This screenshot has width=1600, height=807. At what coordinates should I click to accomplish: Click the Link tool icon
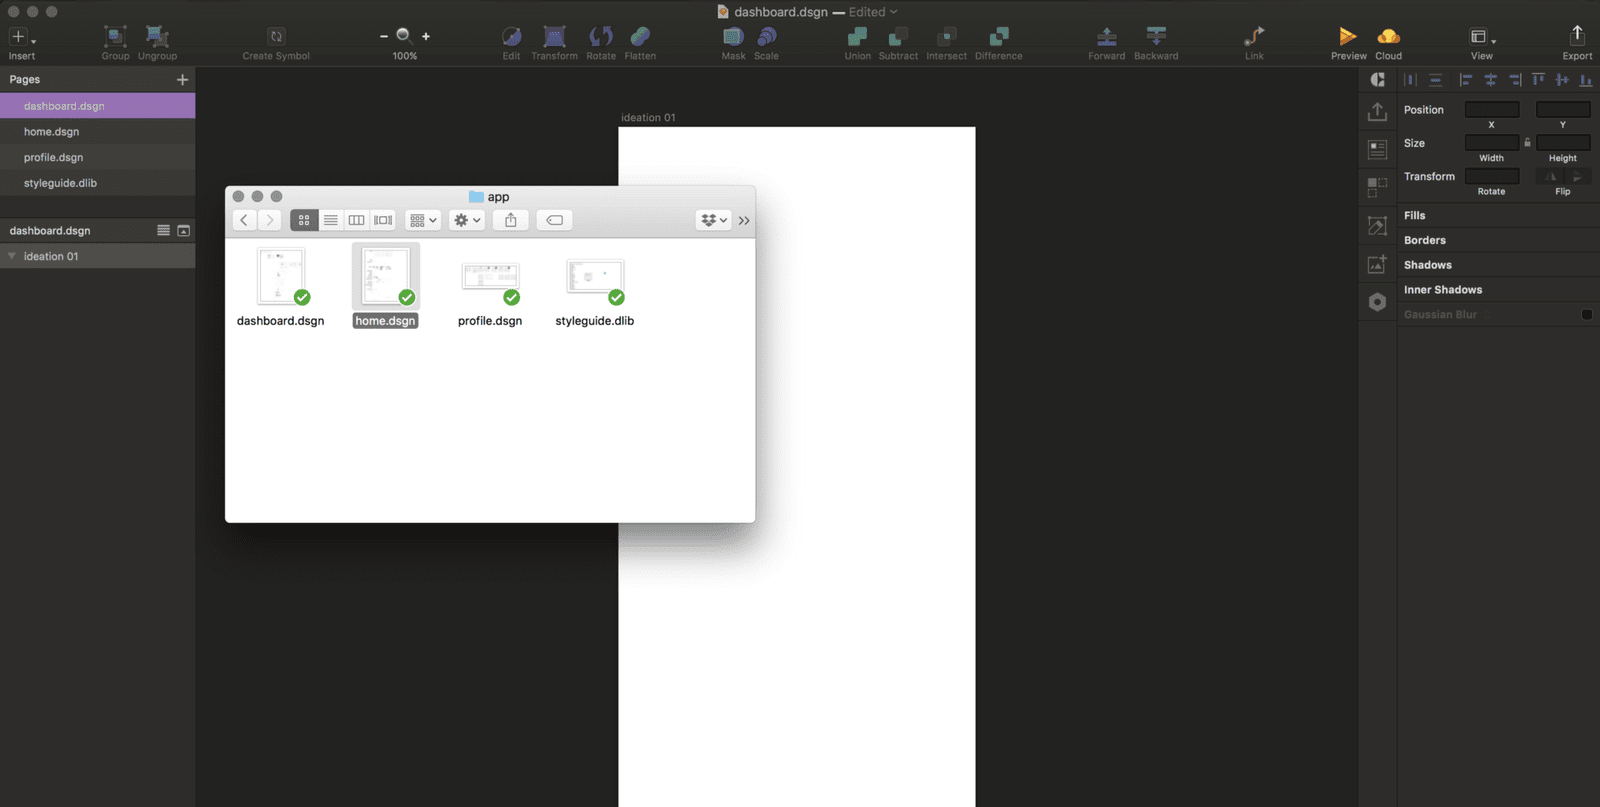point(1254,37)
